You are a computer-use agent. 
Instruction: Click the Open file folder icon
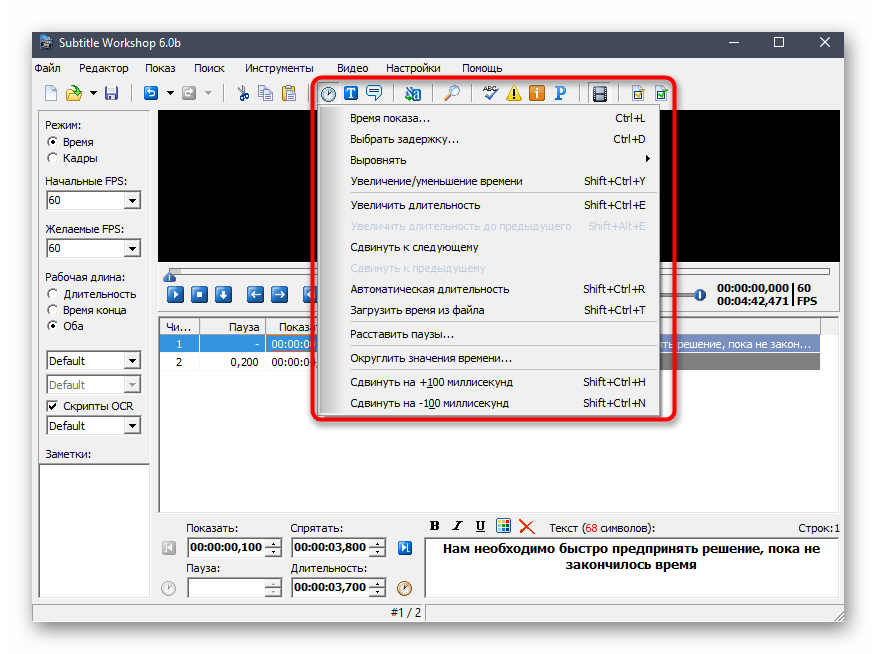point(74,93)
